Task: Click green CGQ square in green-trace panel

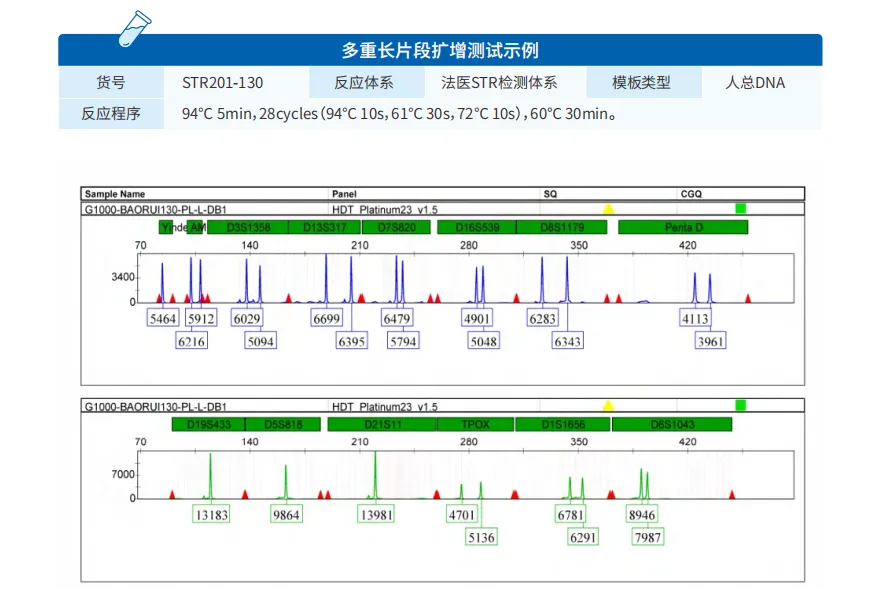Action: [741, 405]
